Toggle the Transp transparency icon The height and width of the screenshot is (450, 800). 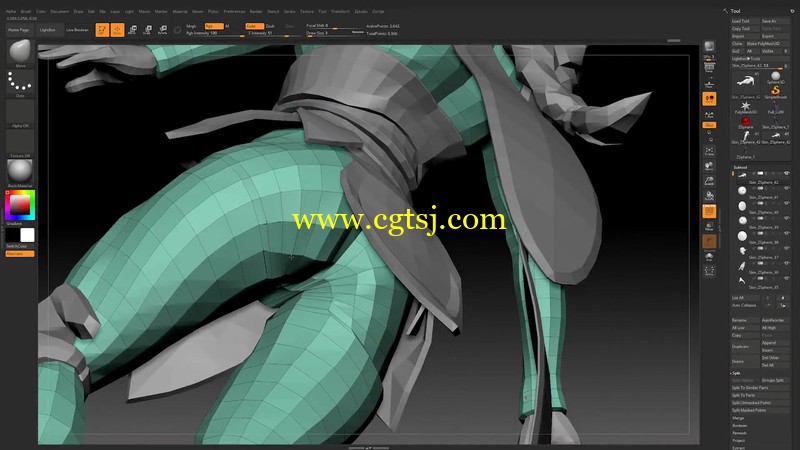(x=709, y=226)
